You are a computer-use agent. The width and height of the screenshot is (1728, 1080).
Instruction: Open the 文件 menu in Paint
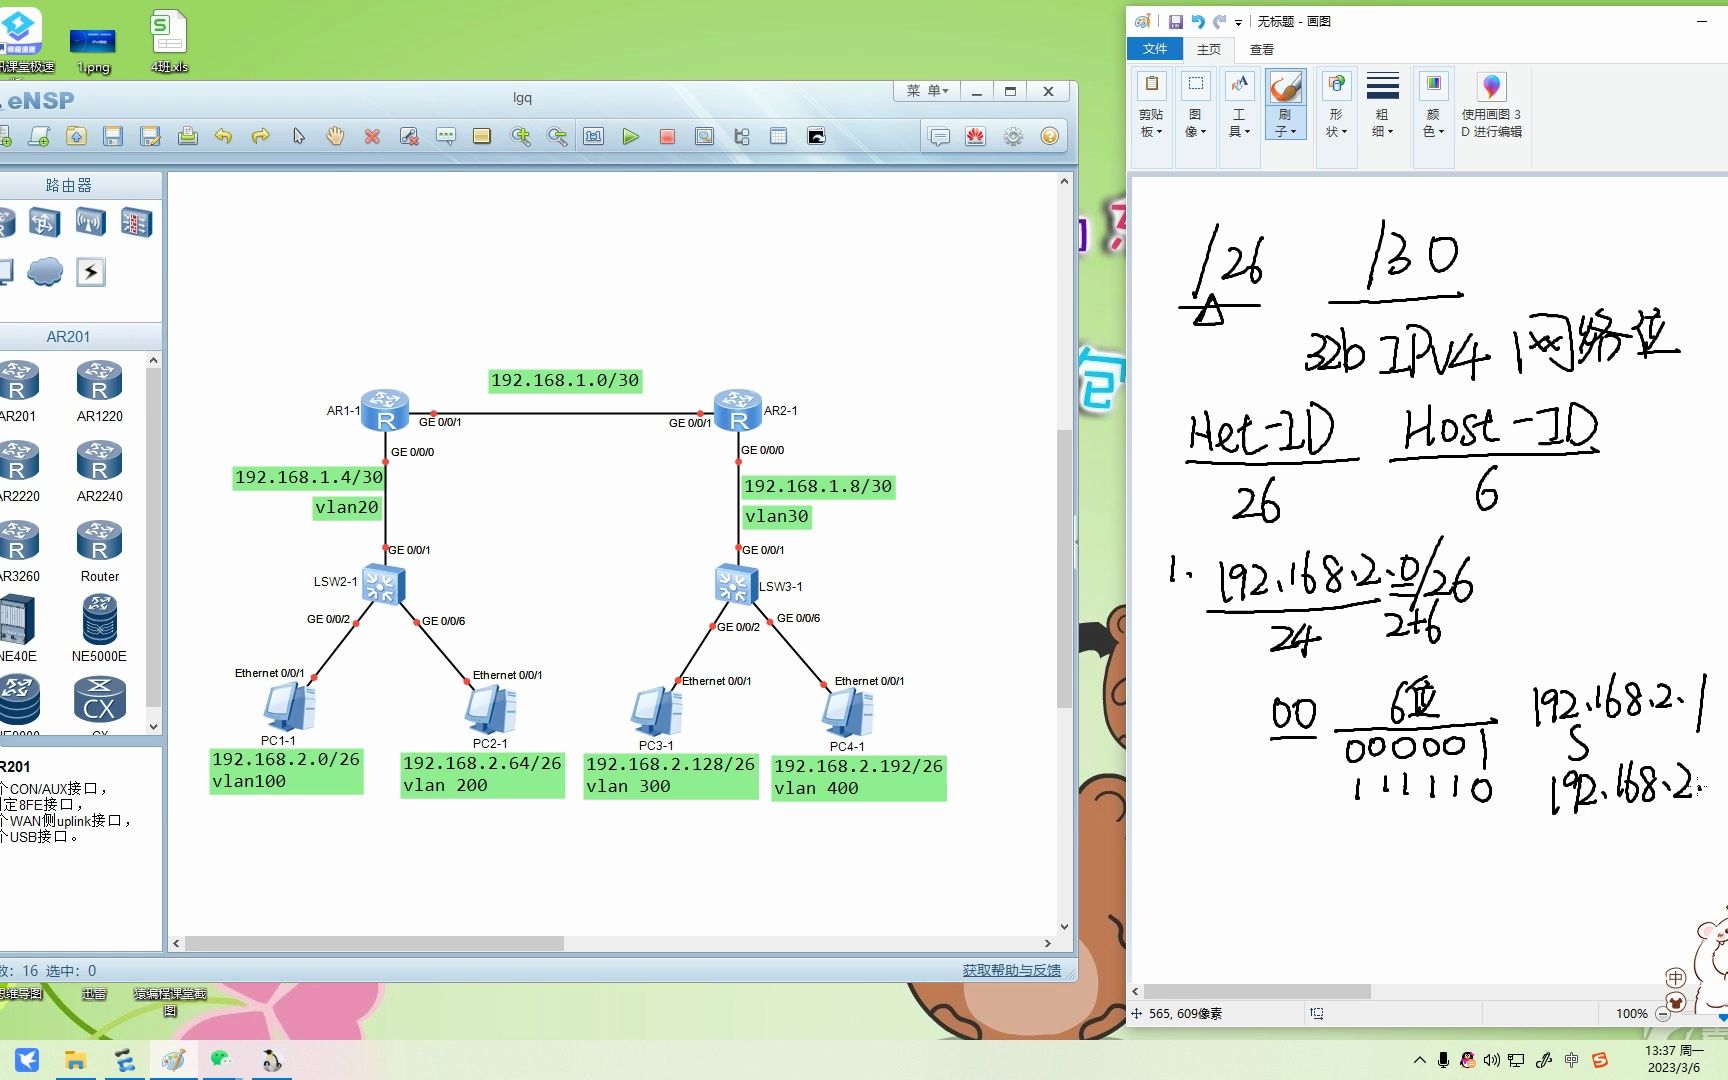pos(1155,49)
